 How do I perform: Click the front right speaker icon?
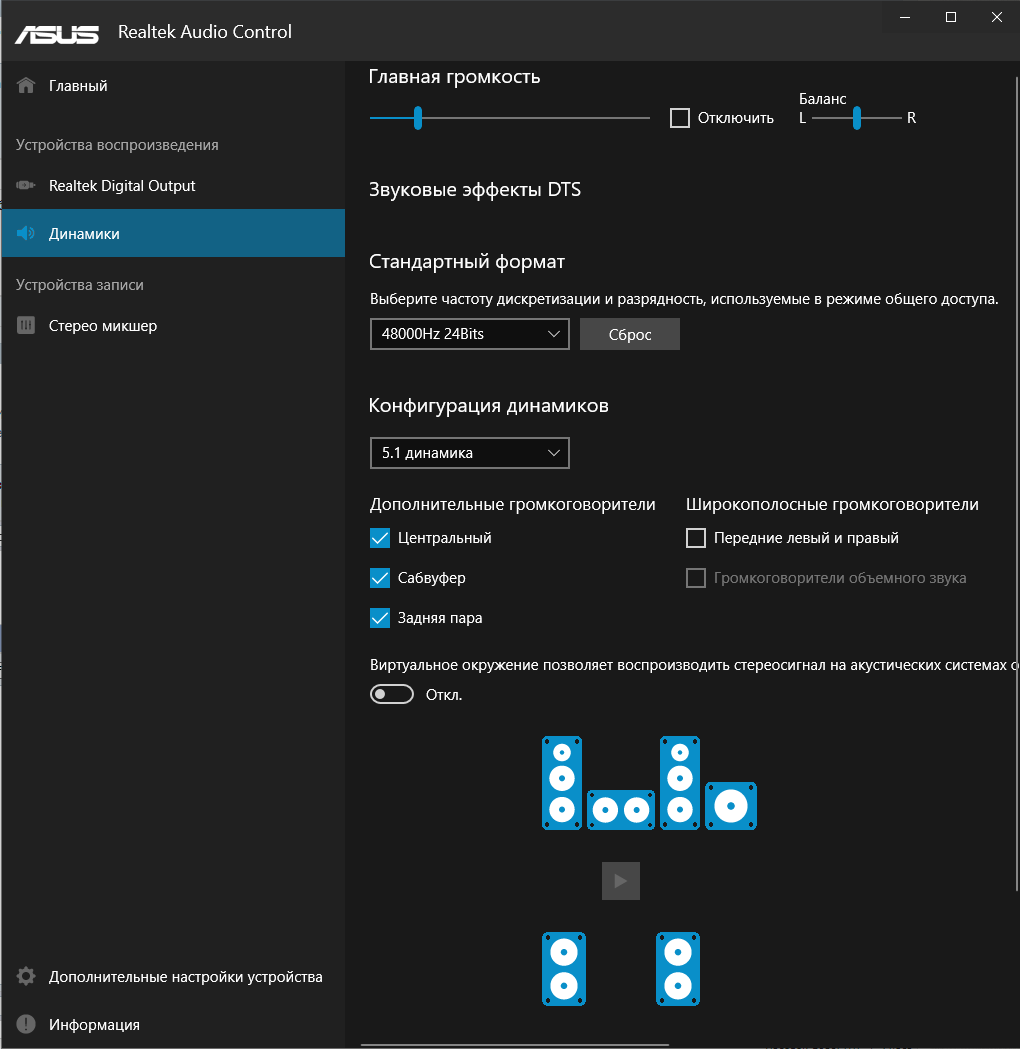(680, 783)
